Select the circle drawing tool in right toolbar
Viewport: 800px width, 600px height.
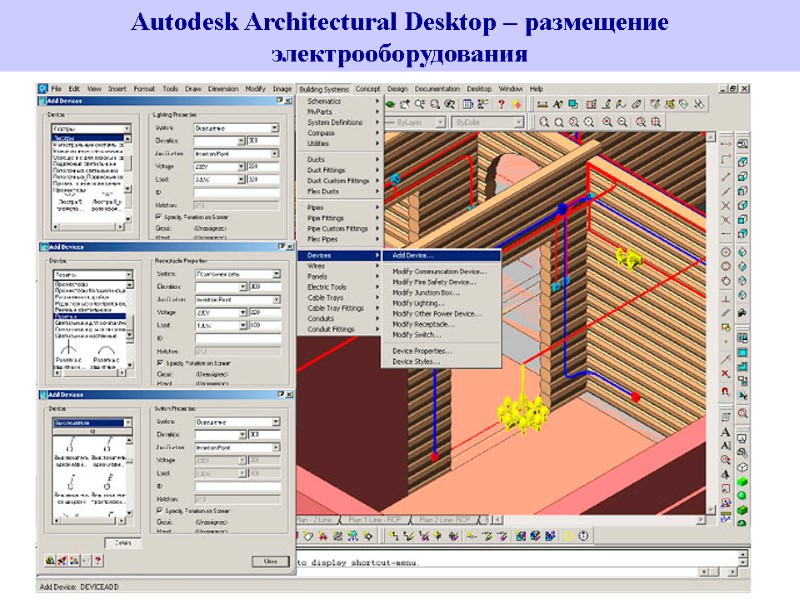click(726, 252)
